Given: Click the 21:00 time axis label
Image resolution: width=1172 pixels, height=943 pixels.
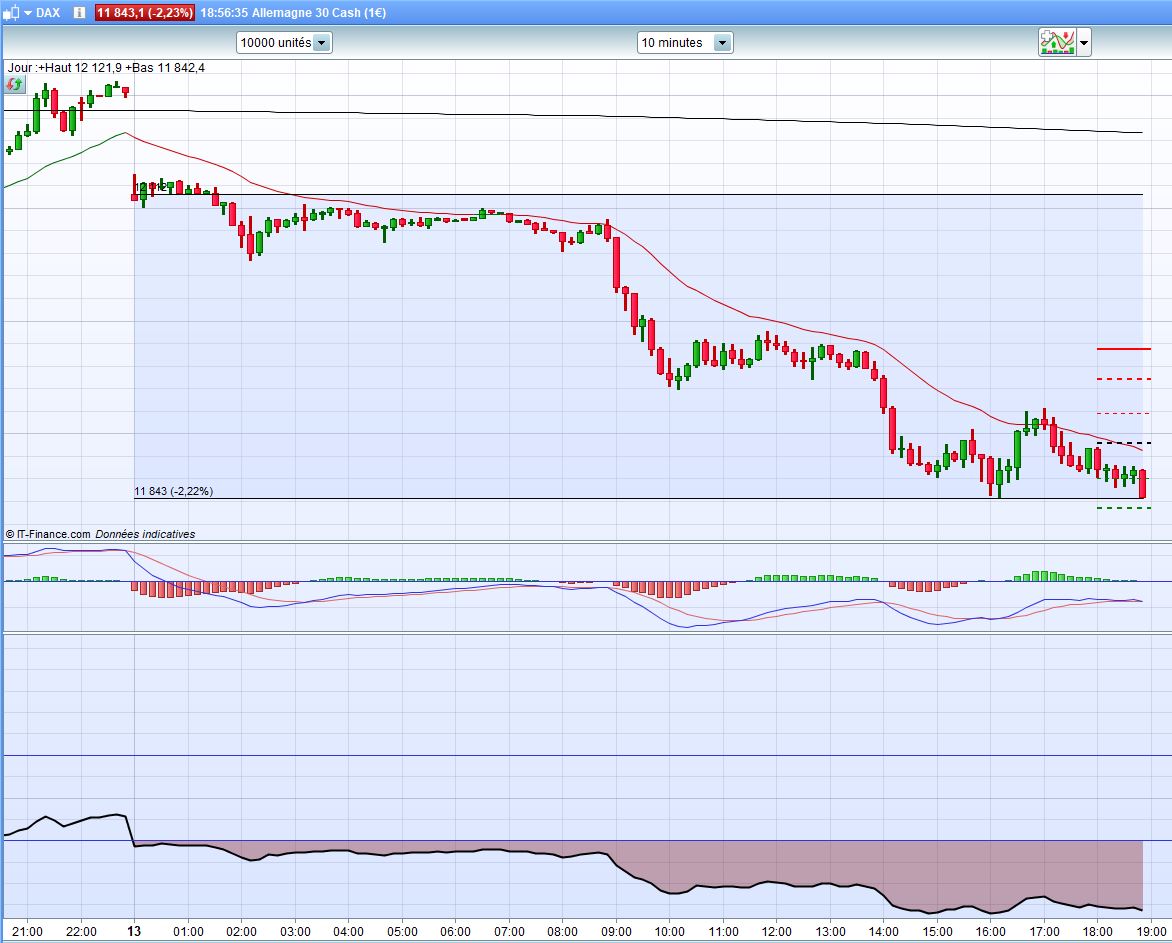Looking at the screenshot, I should click(28, 932).
